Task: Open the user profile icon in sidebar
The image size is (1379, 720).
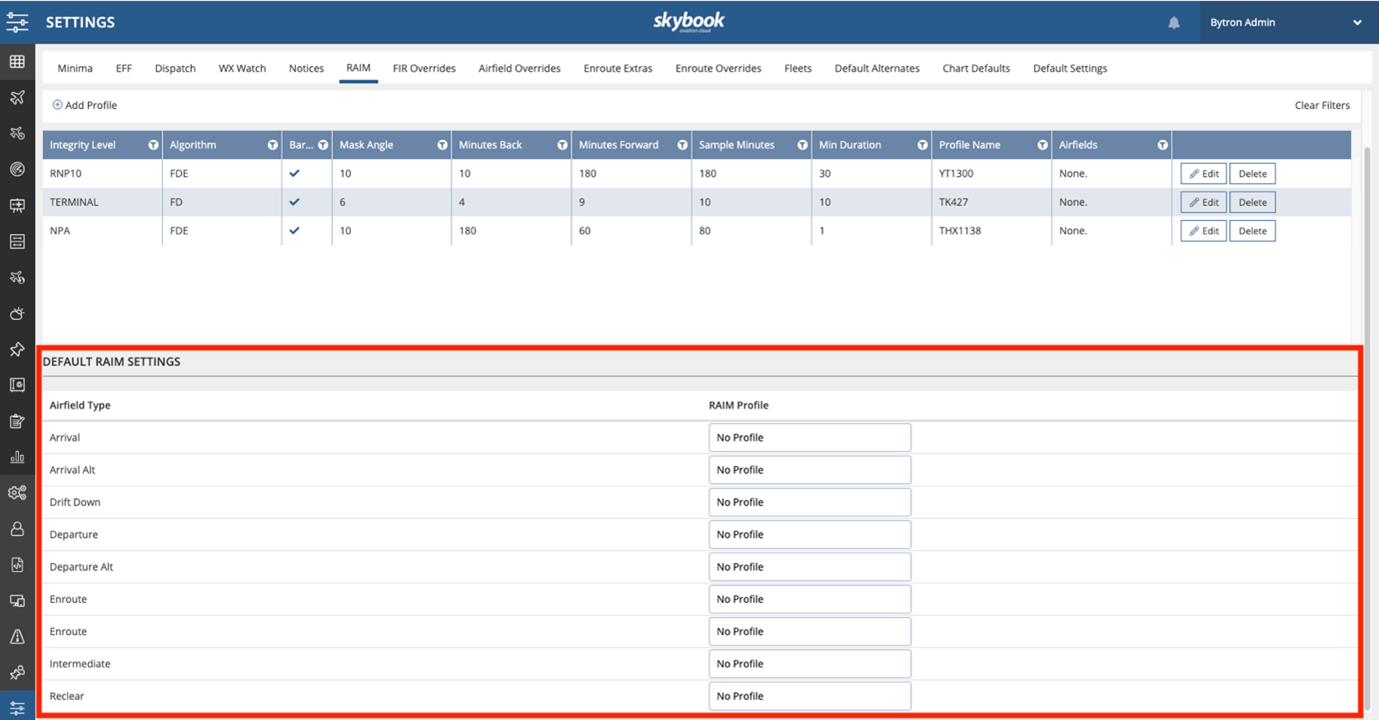Action: (x=17, y=528)
